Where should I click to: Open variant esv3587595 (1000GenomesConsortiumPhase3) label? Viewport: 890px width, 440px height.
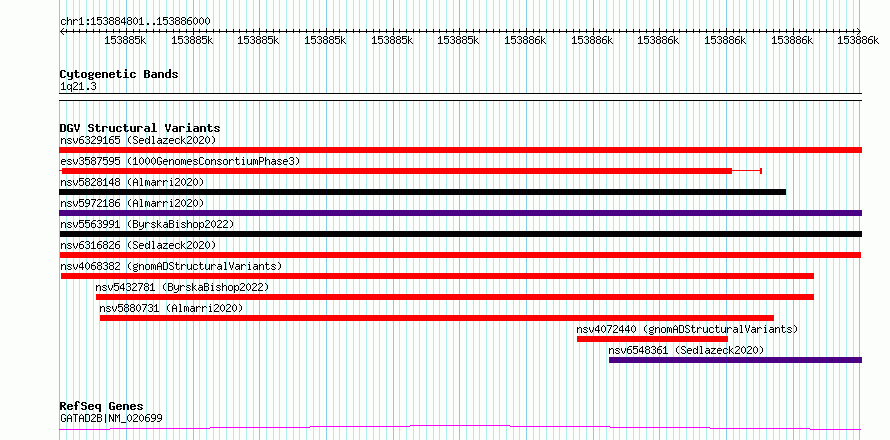(180, 161)
